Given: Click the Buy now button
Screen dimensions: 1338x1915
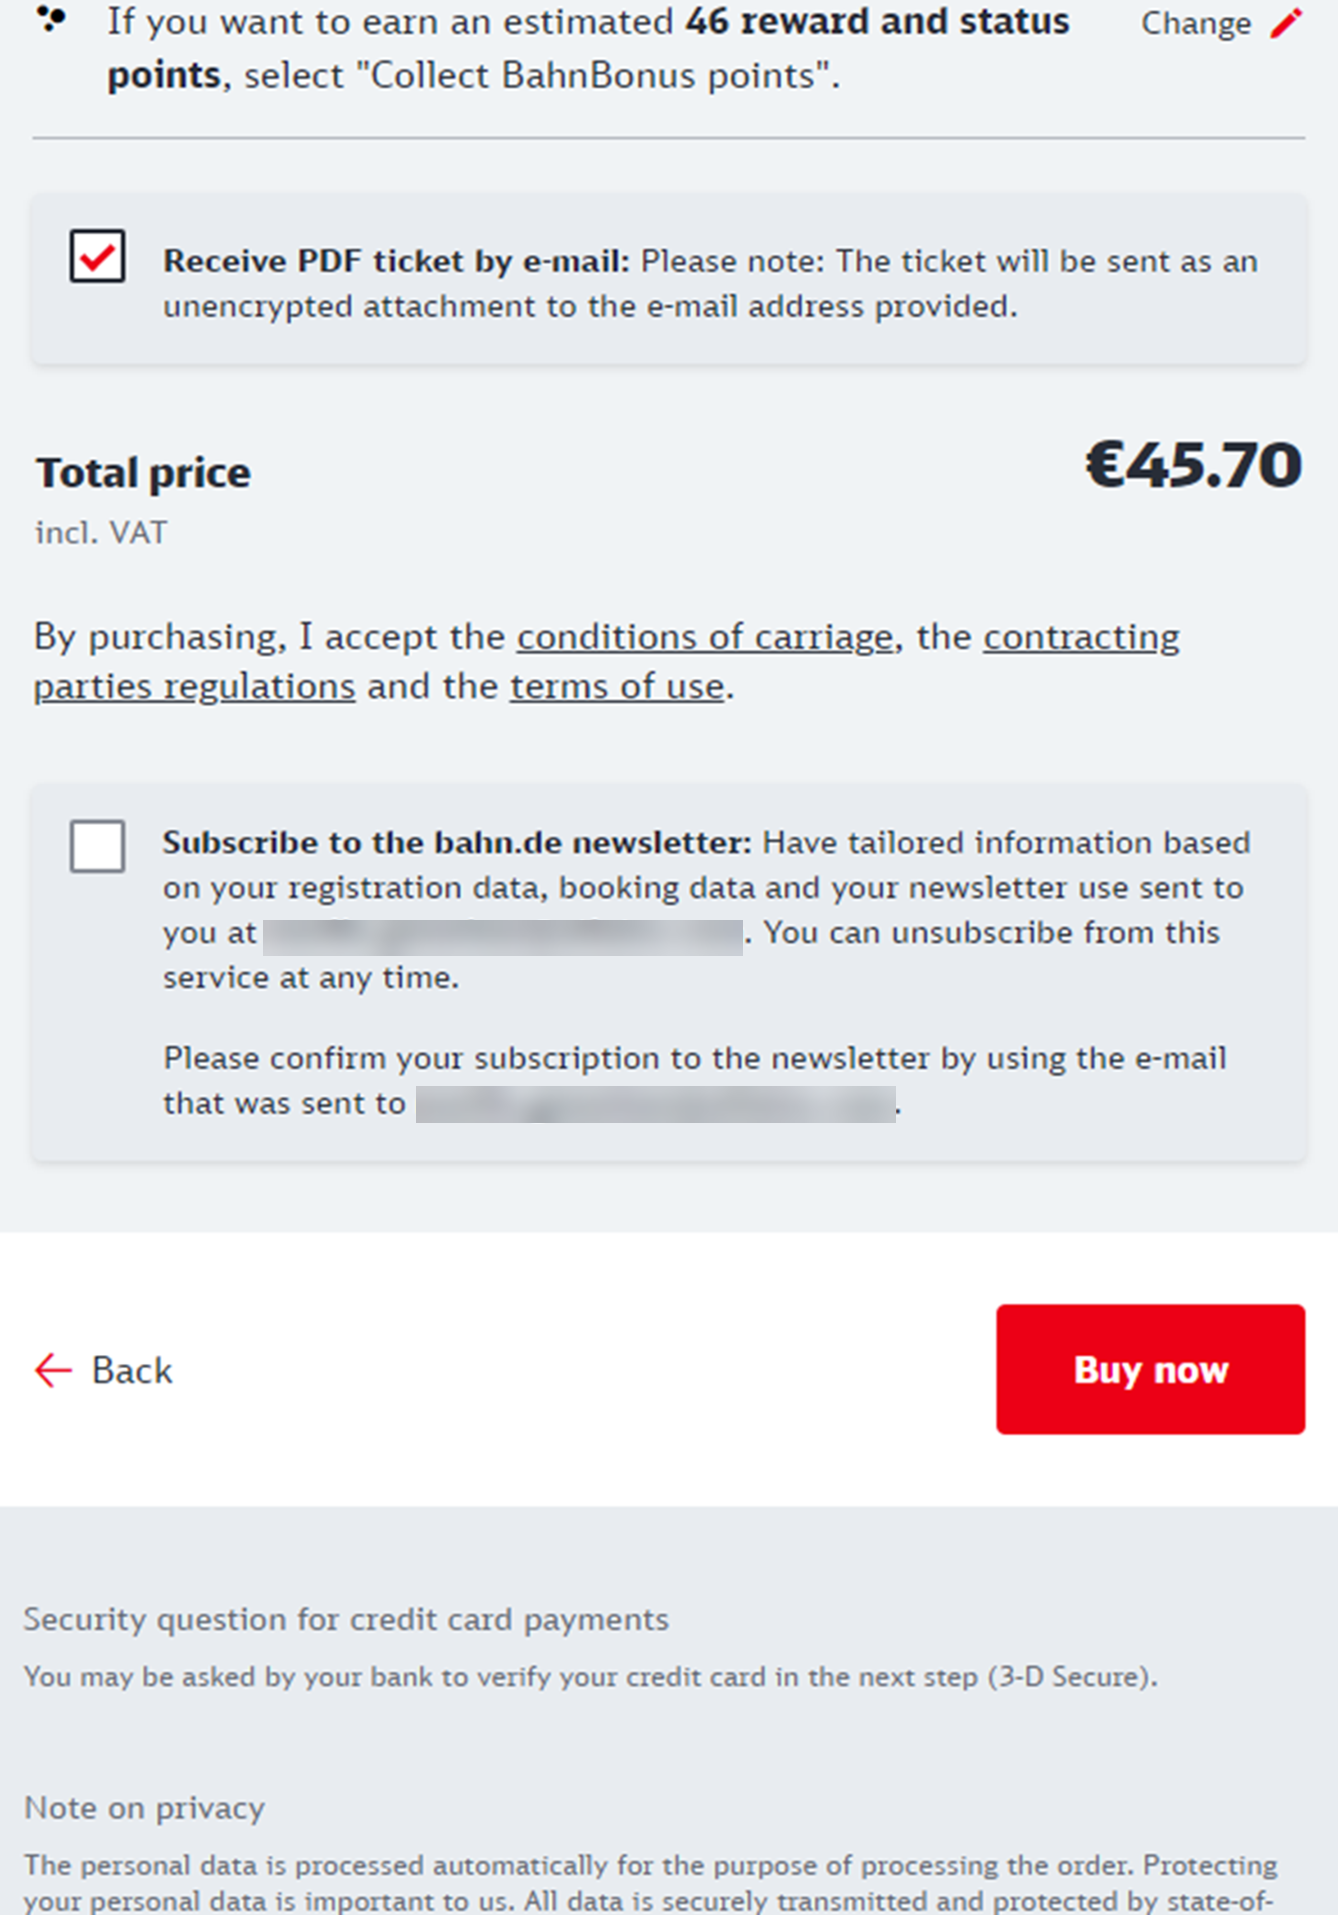Looking at the screenshot, I should coord(1150,1369).
